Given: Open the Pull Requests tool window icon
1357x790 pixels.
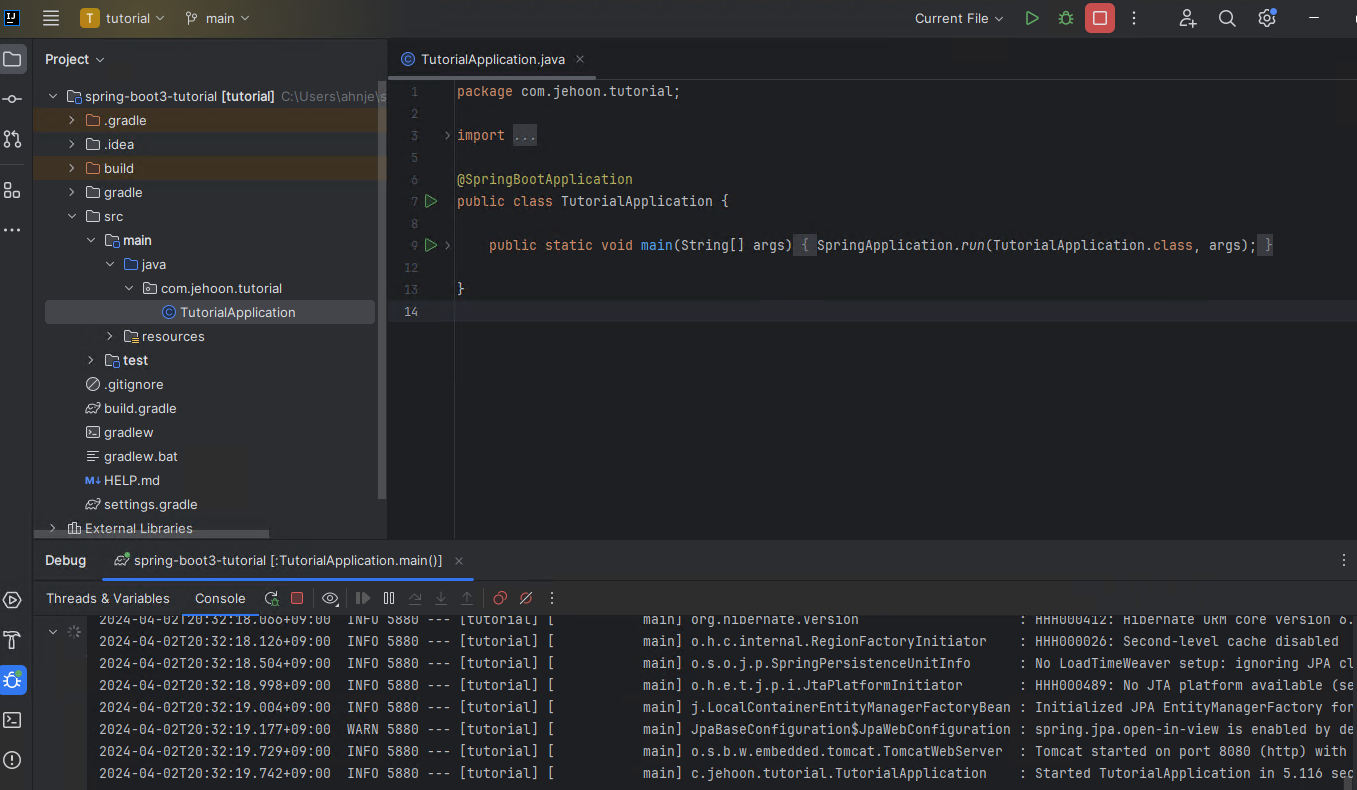Looking at the screenshot, I should [x=12, y=139].
